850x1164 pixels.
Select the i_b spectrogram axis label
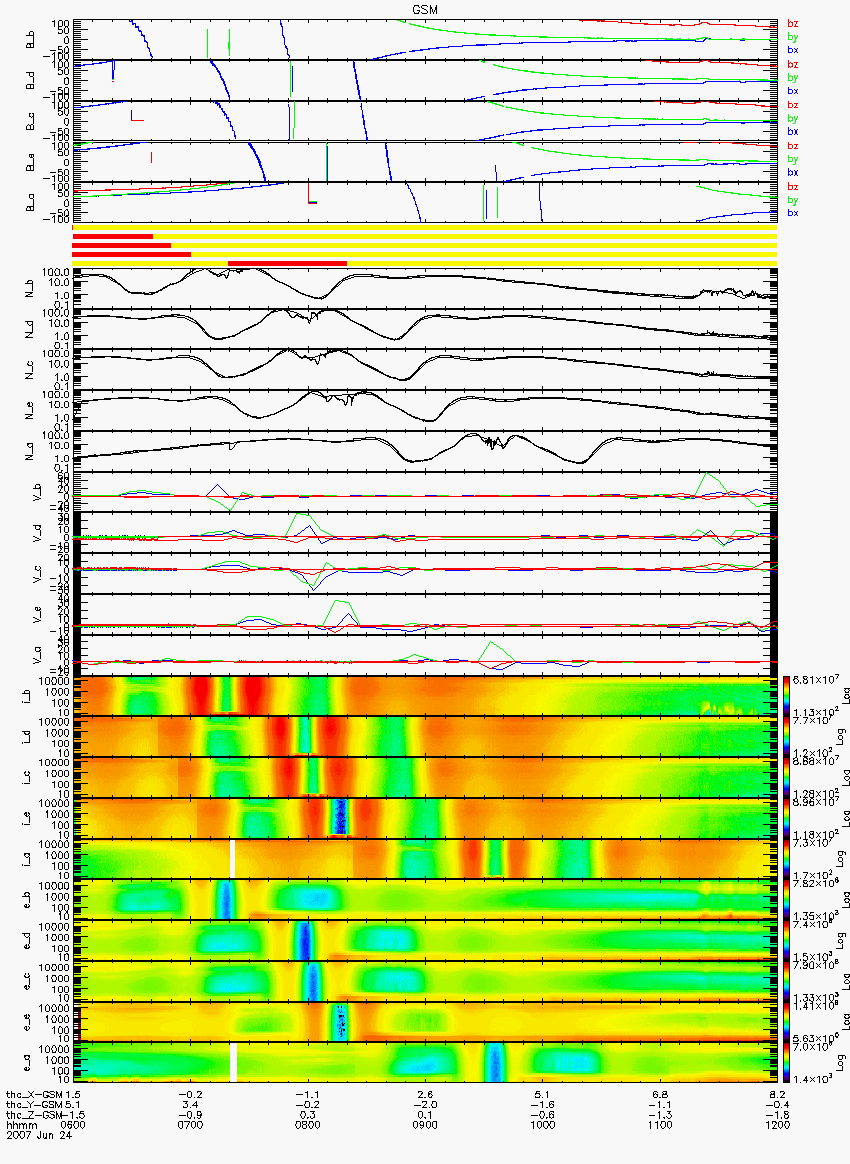pos(24,696)
